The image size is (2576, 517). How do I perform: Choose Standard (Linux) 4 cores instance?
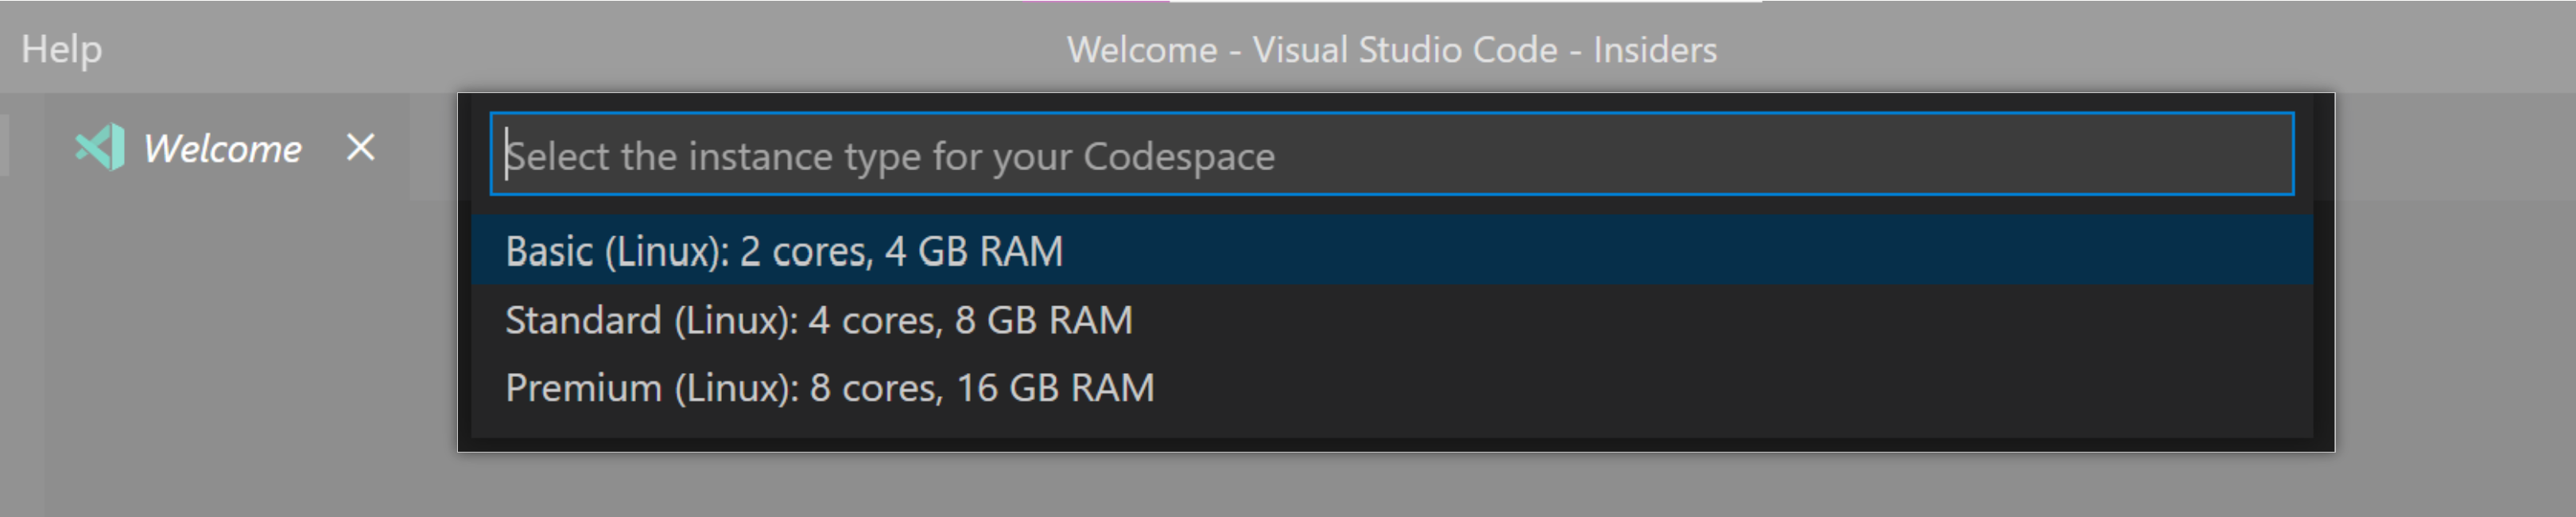[x=818, y=320]
